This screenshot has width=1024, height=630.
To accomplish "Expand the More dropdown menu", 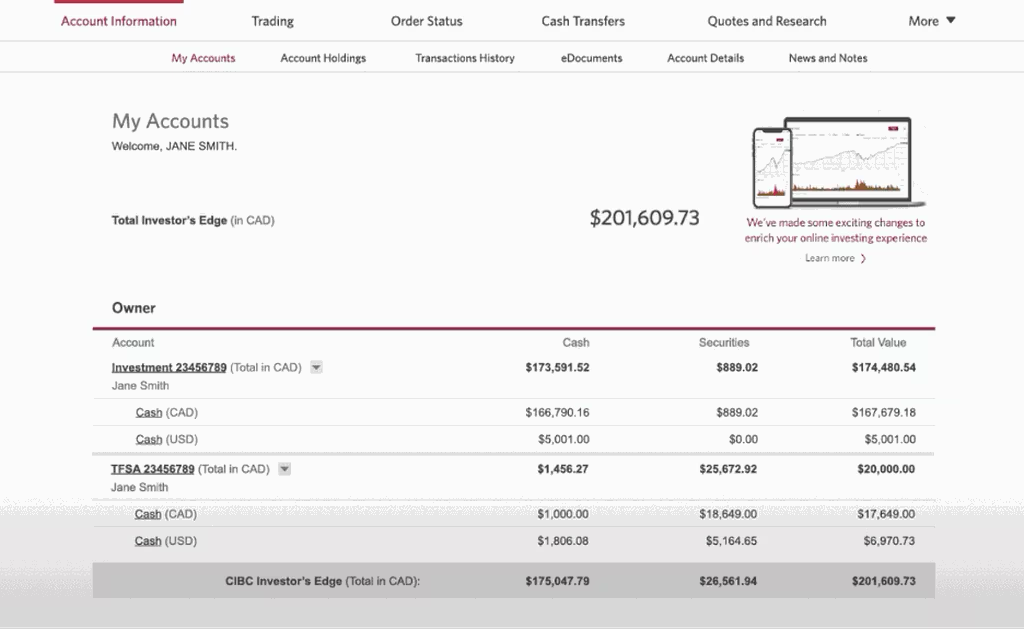I will click(x=932, y=21).
